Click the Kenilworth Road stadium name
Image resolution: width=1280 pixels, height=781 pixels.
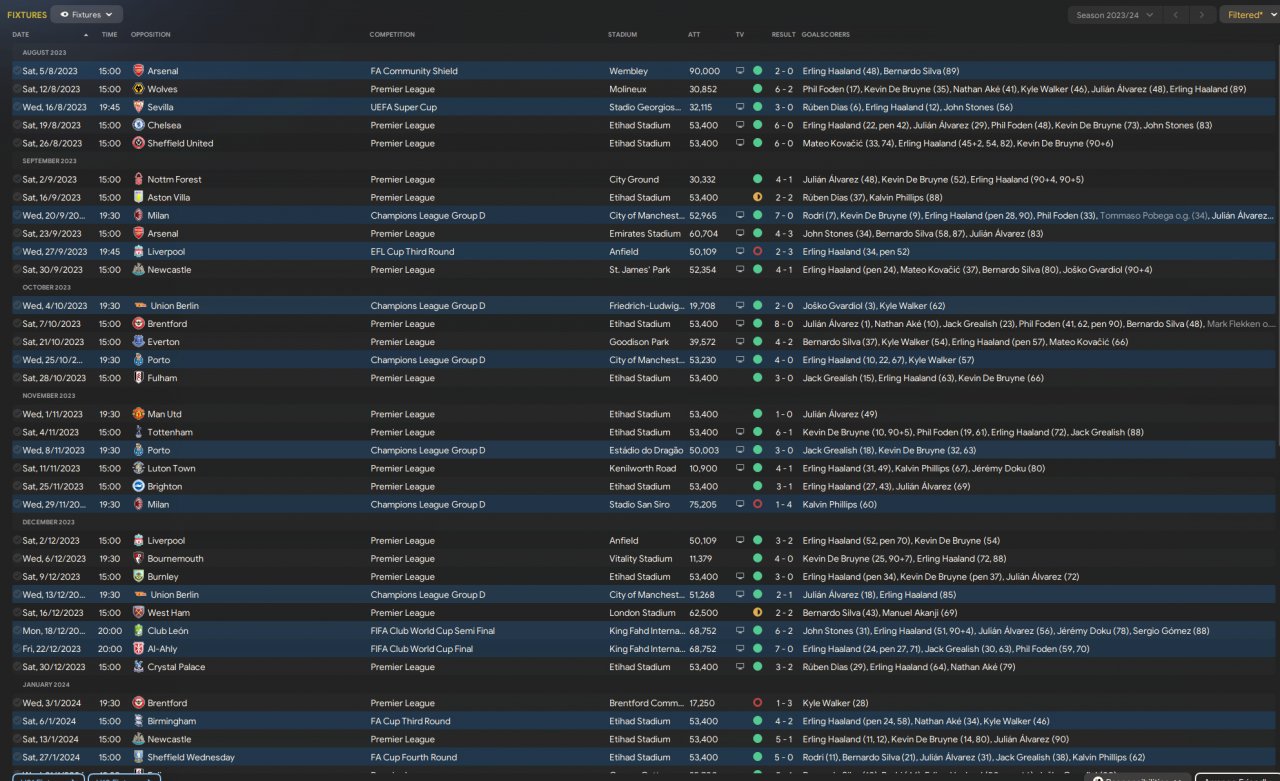pyautogui.click(x=642, y=468)
